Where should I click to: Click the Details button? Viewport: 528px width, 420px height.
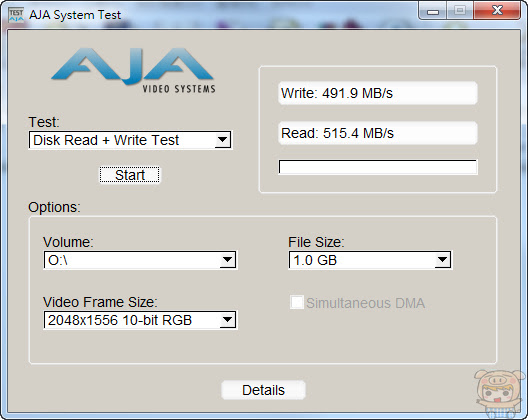[263, 390]
